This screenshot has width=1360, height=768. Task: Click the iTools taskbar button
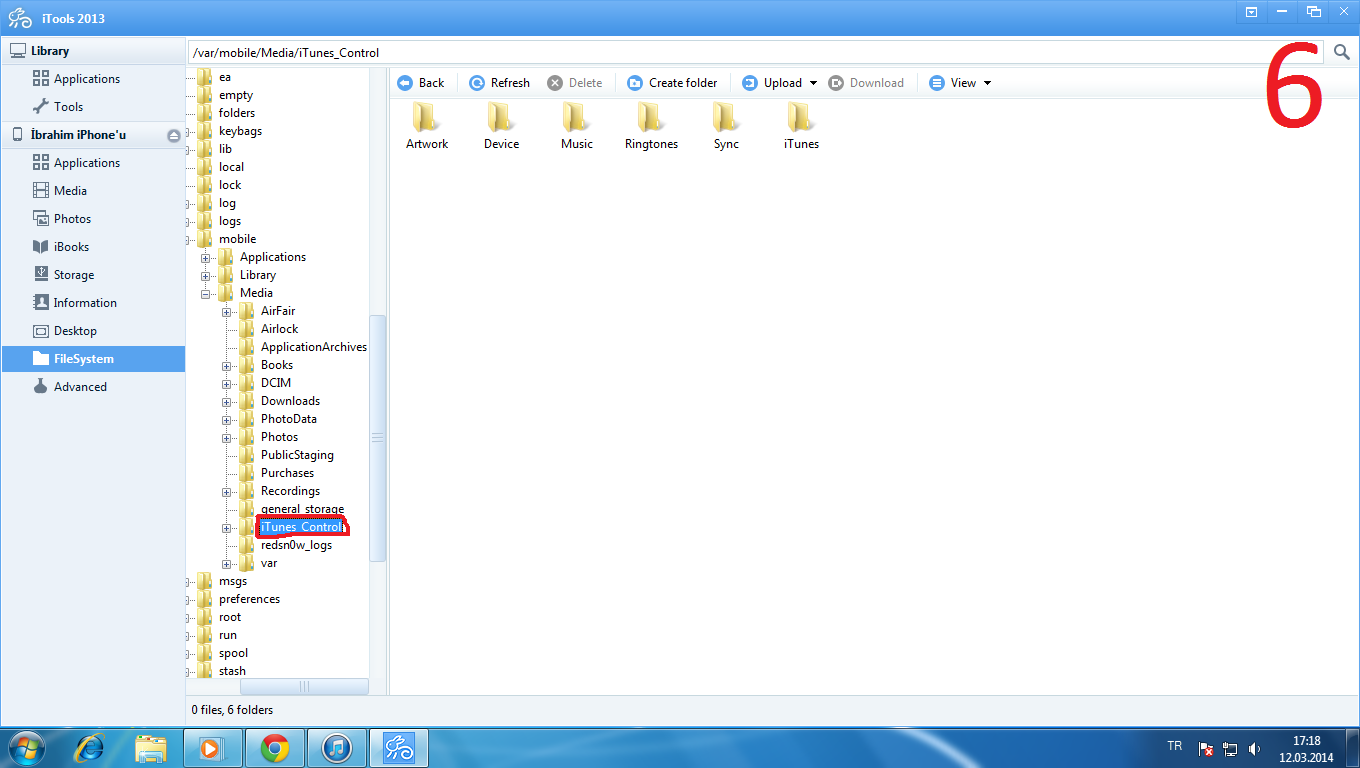[399, 748]
